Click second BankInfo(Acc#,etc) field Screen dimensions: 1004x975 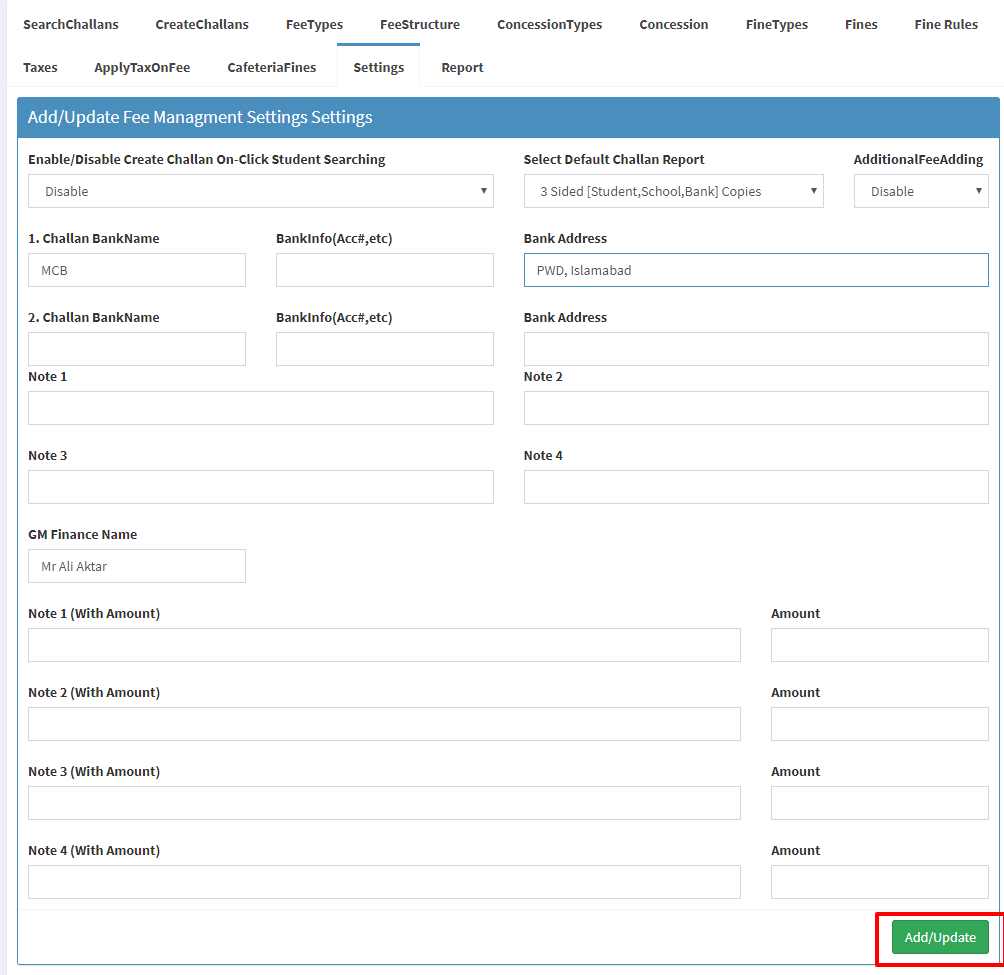(x=385, y=349)
